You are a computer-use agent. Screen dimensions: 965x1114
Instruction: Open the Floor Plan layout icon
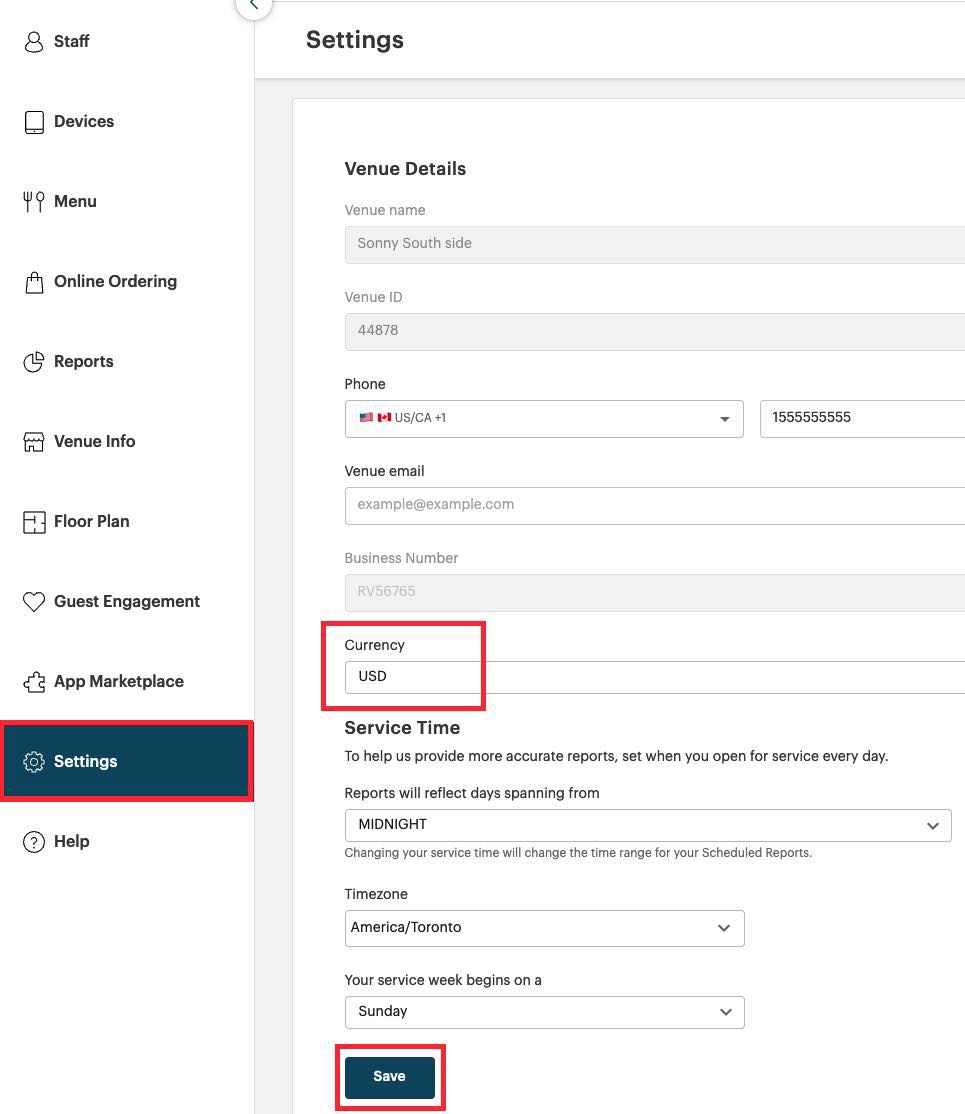point(35,521)
